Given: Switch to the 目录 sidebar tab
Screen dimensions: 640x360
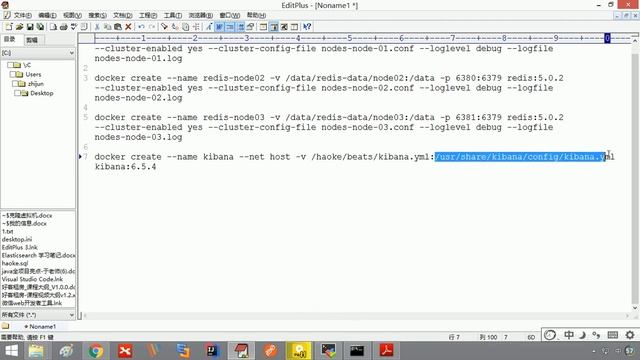Looking at the screenshot, I should pyautogui.click(x=10, y=39).
